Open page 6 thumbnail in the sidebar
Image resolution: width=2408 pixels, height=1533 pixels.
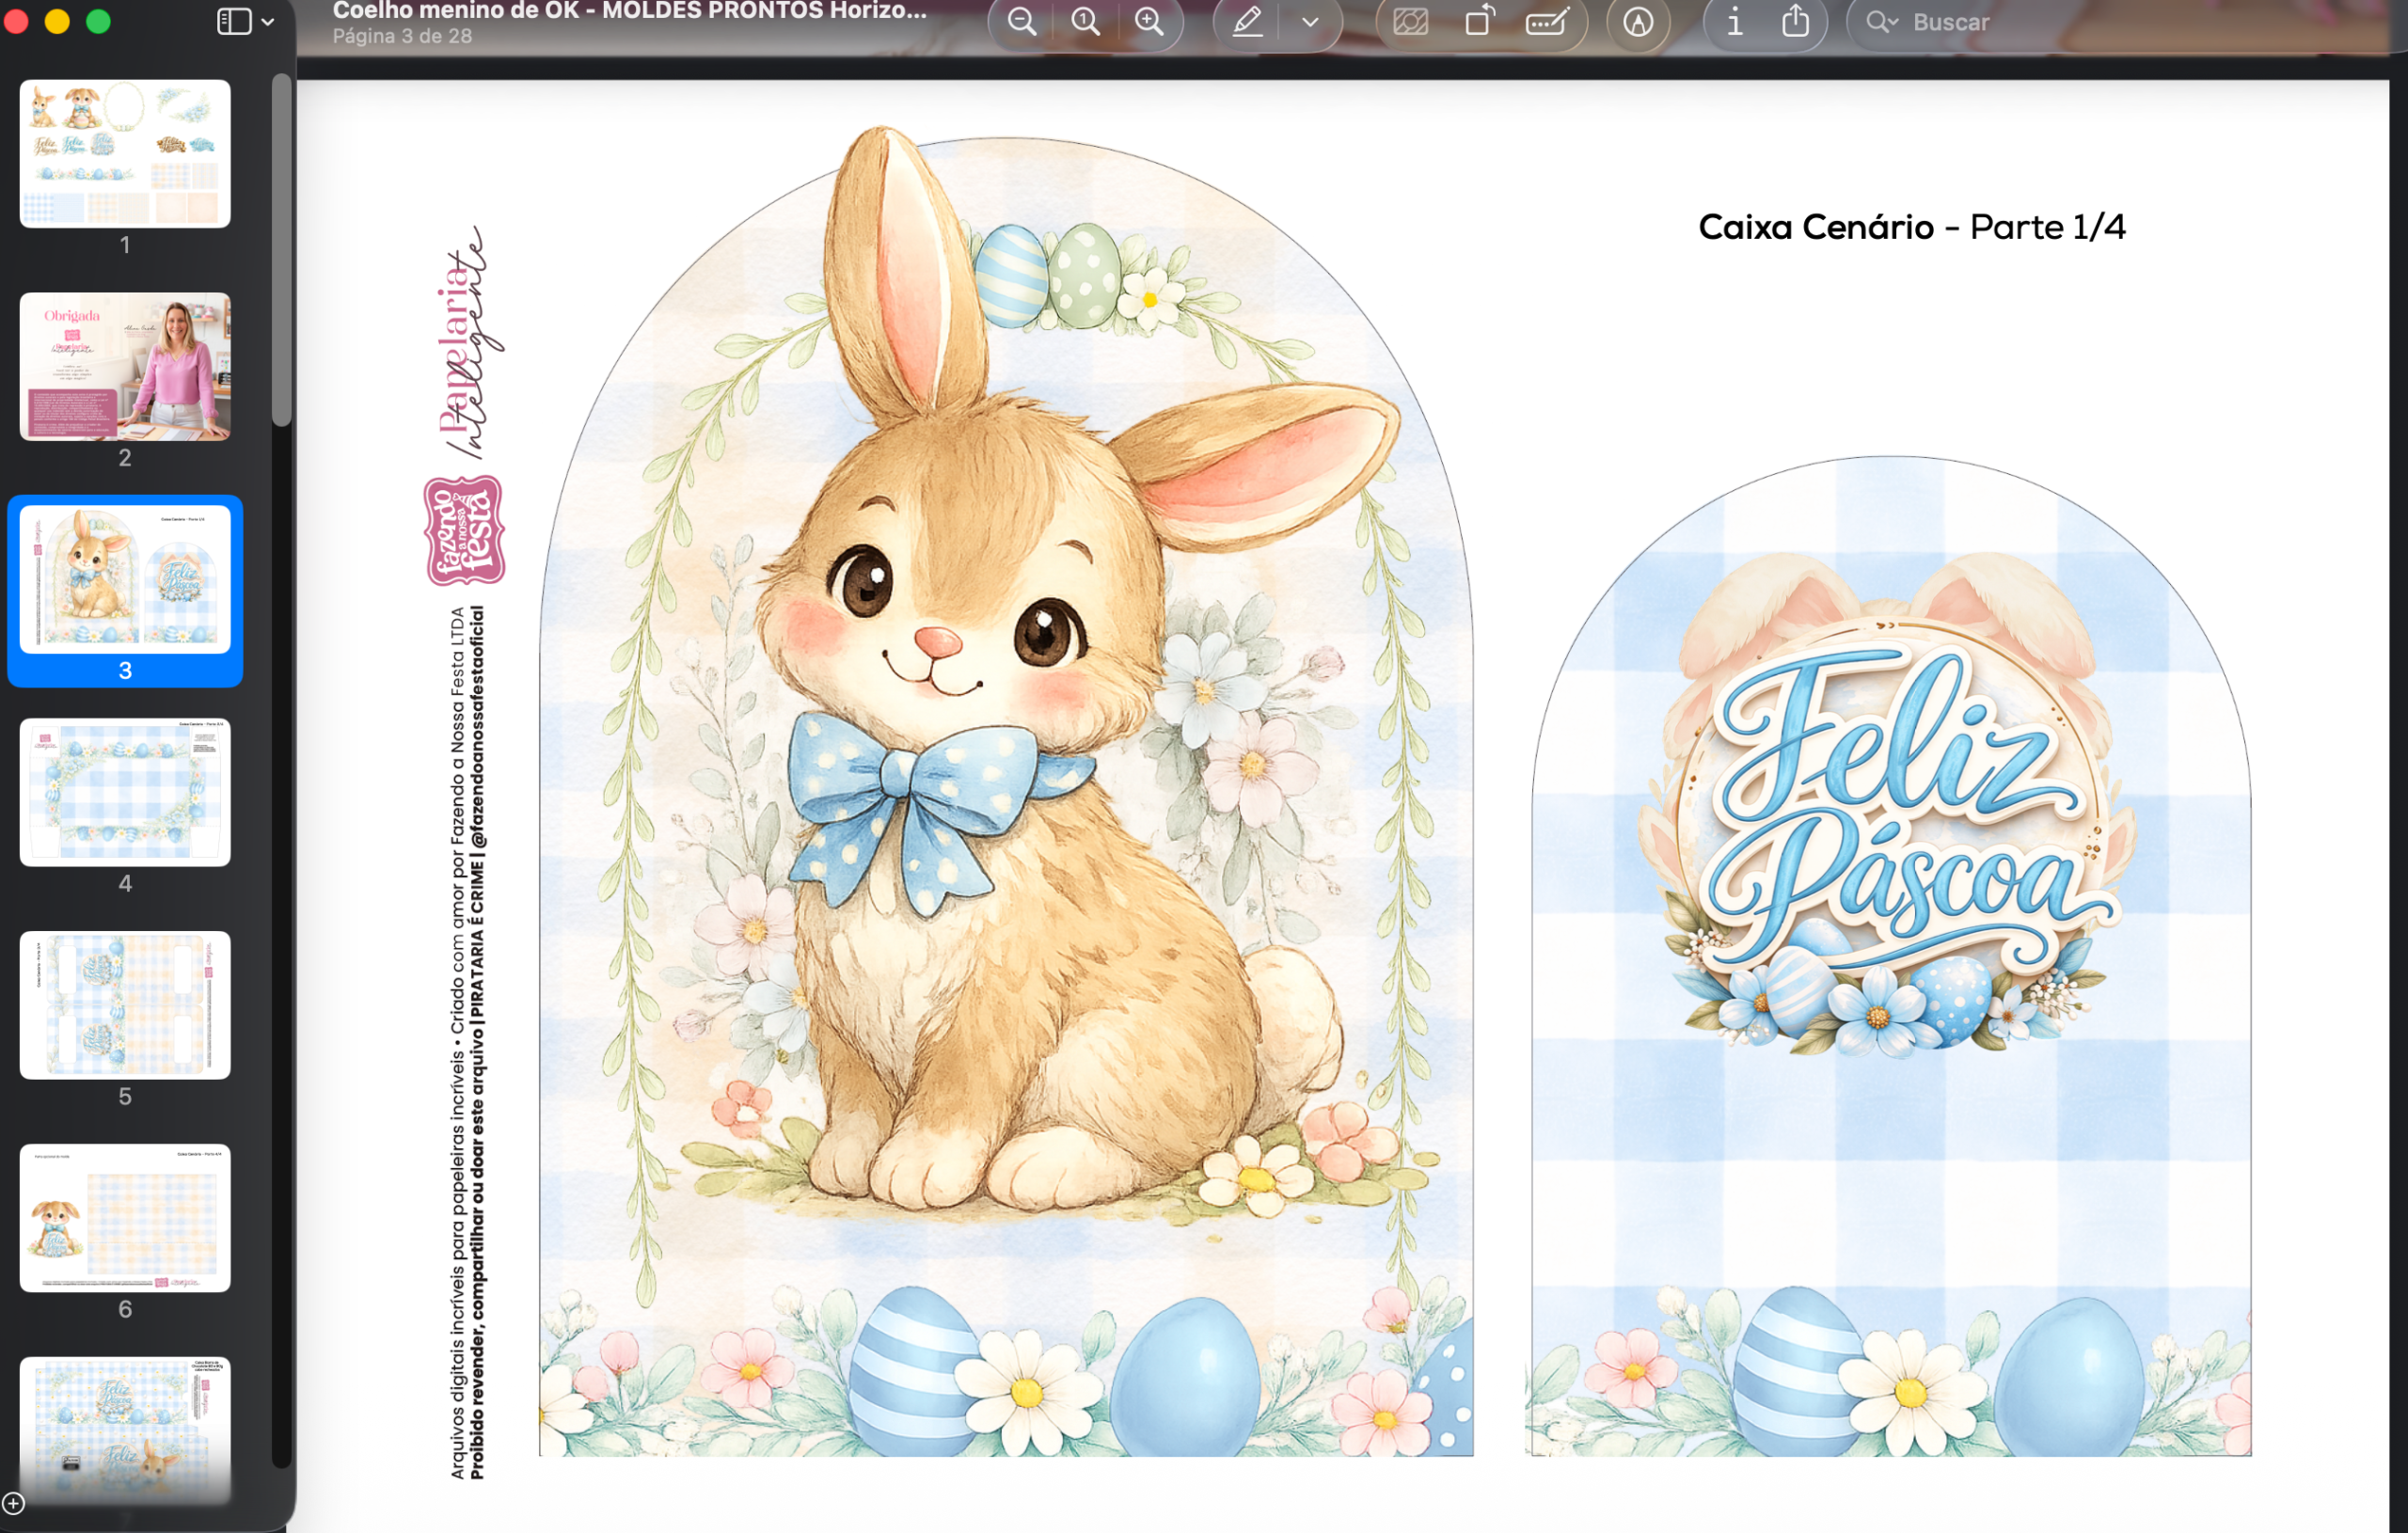click(x=125, y=1218)
